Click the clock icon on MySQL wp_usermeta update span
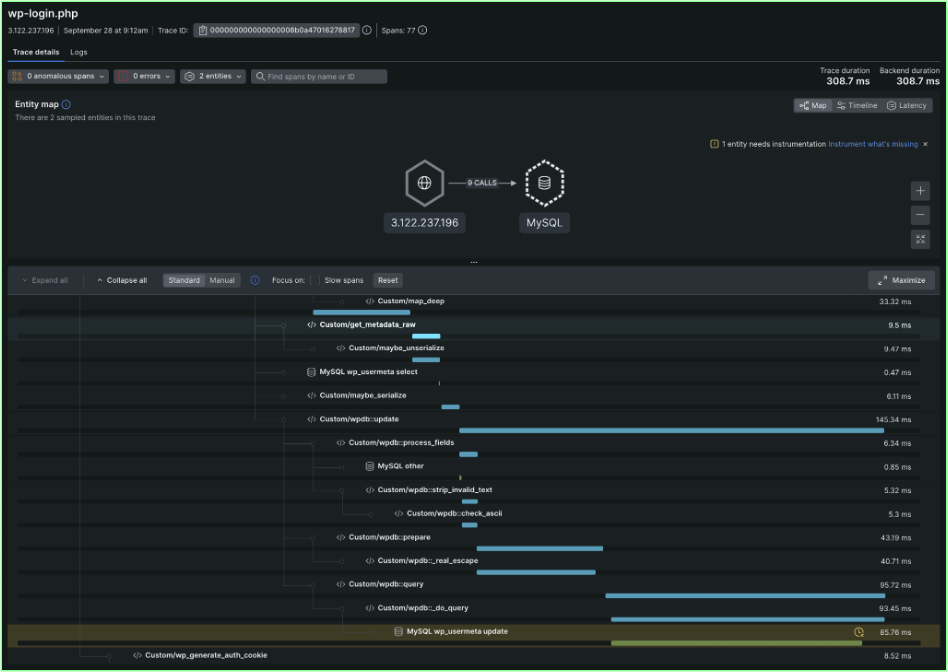 [859, 631]
